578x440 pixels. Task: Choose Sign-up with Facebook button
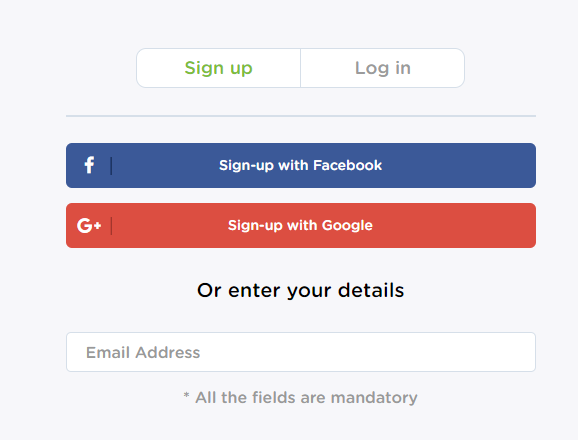point(301,165)
